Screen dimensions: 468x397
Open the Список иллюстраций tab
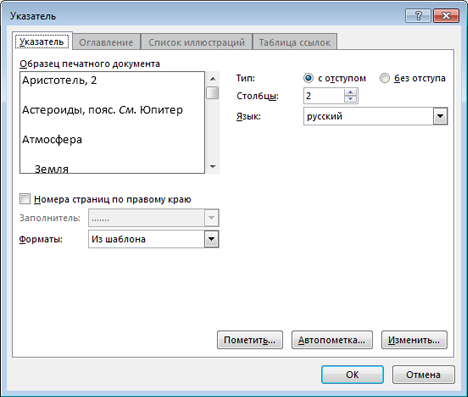pyautogui.click(x=196, y=42)
